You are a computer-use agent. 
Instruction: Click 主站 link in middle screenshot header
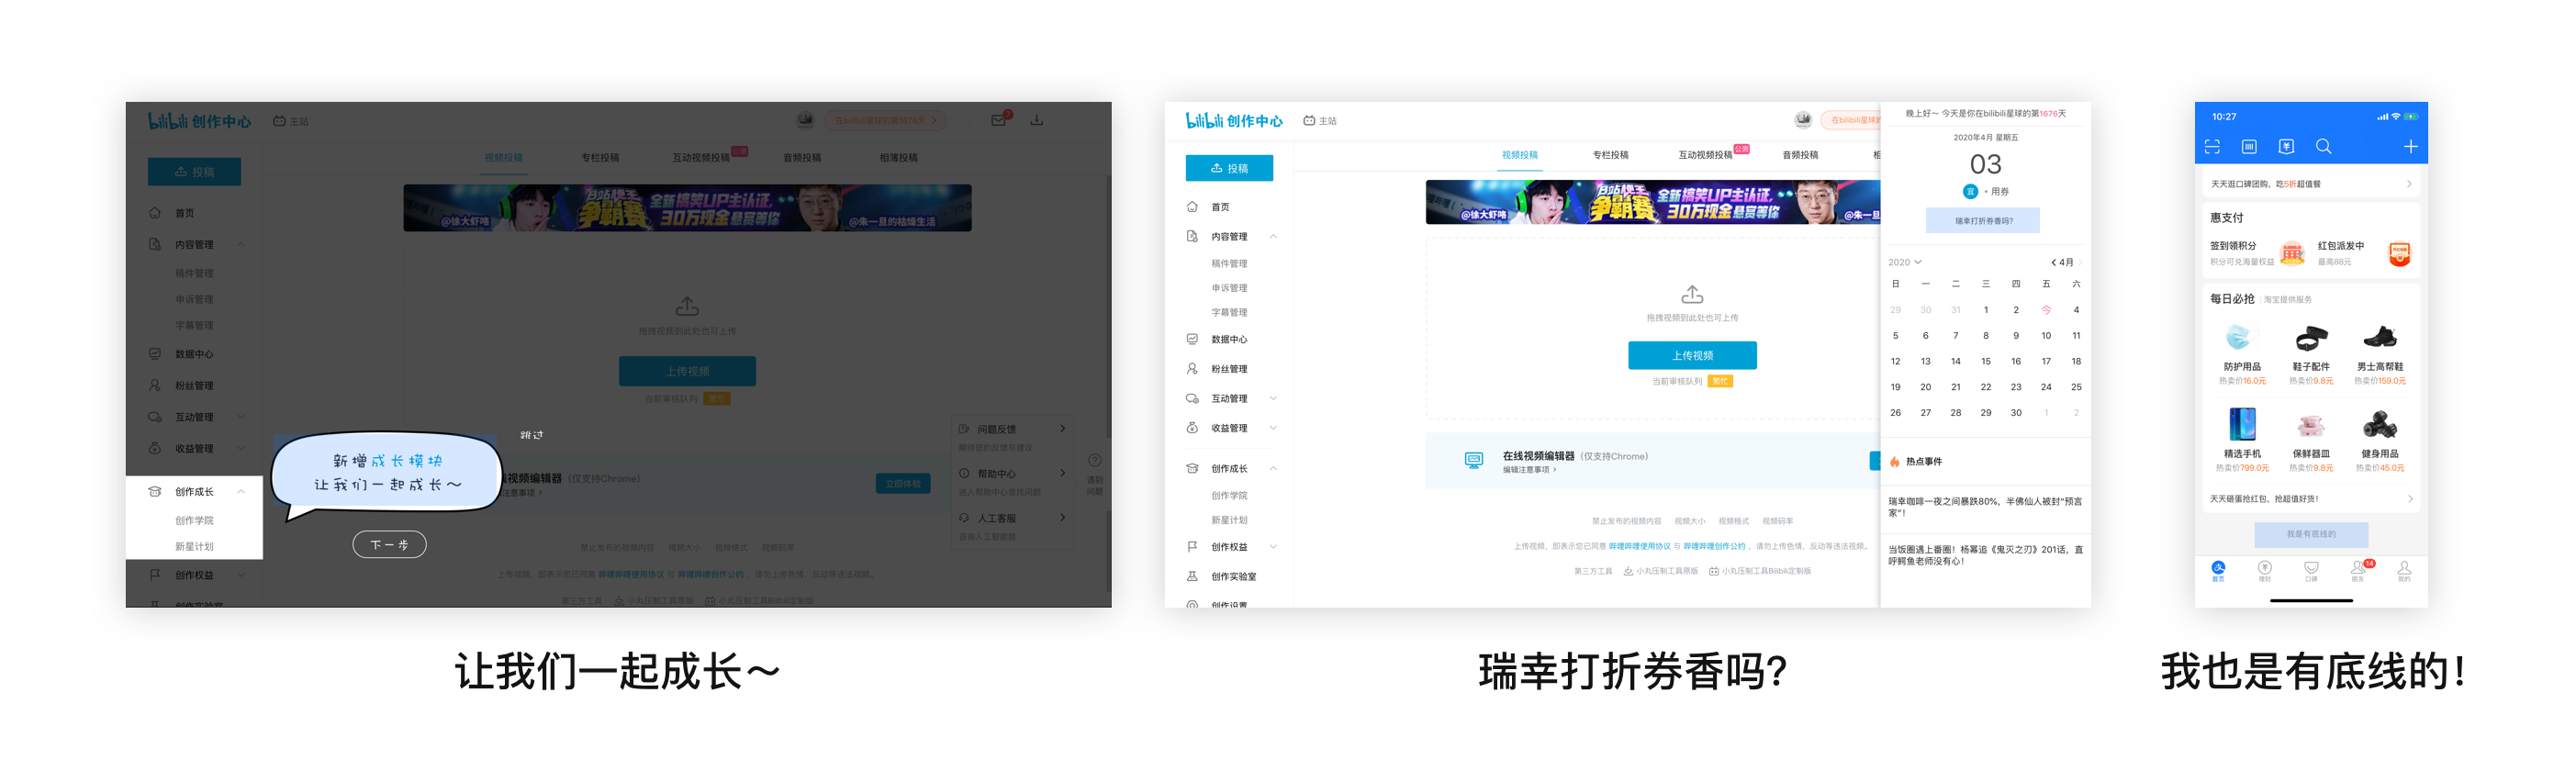coord(1320,120)
